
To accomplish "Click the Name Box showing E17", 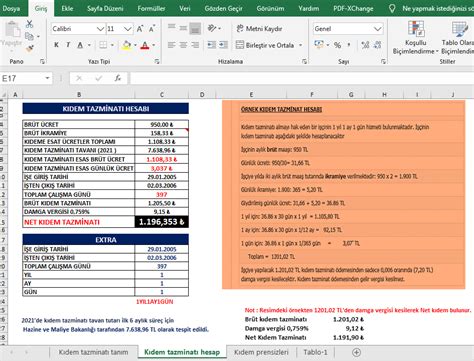I will click(22, 79).
